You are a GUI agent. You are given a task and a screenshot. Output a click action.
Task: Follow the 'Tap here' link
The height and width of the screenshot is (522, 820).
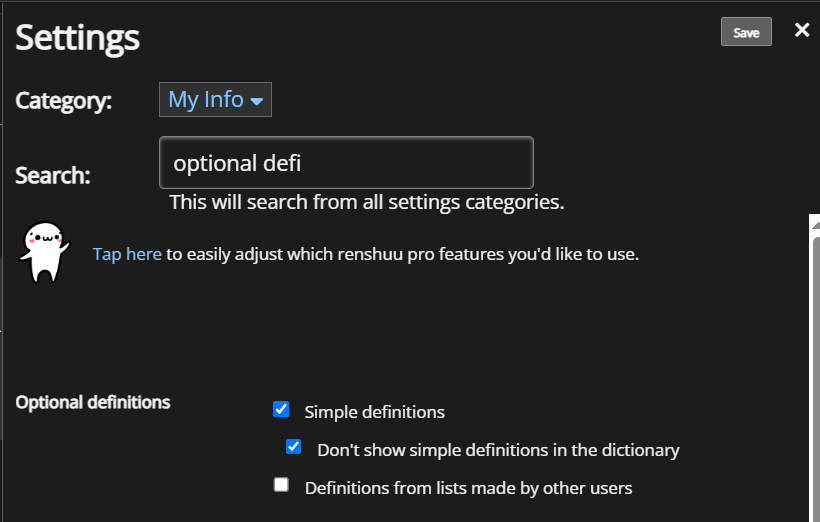tap(127, 254)
